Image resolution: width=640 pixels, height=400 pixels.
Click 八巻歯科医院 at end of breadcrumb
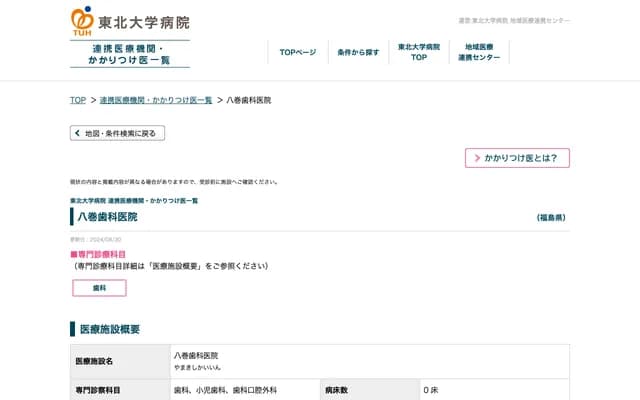[x=249, y=100]
